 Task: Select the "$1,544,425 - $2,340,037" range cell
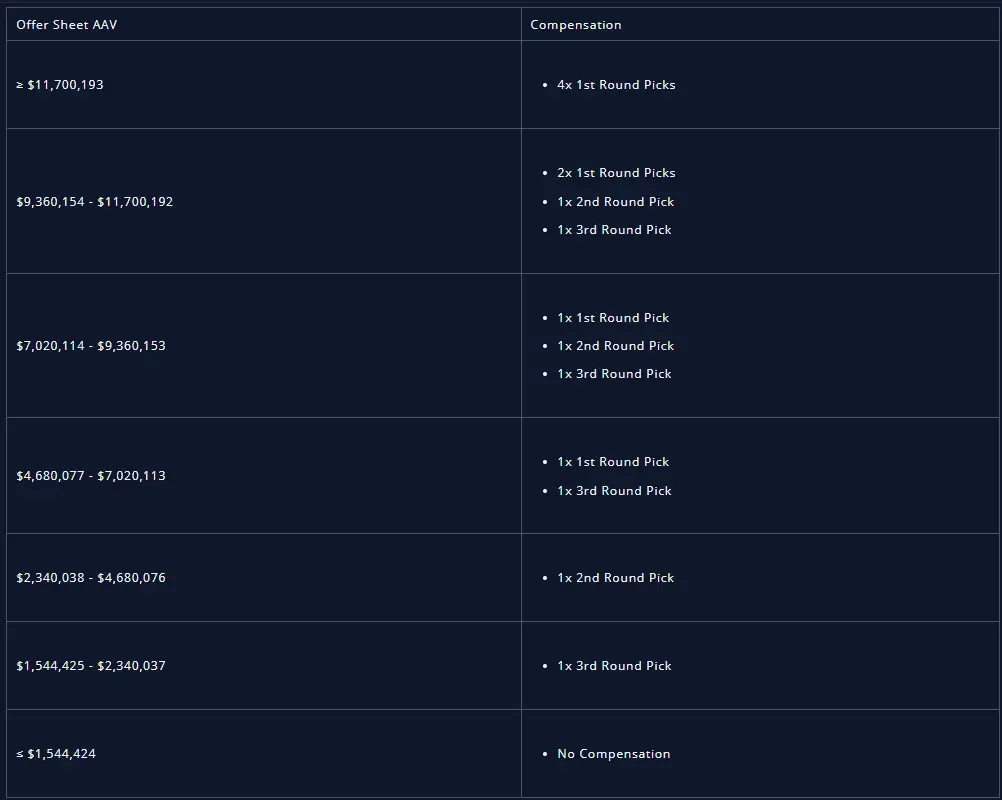pos(91,666)
